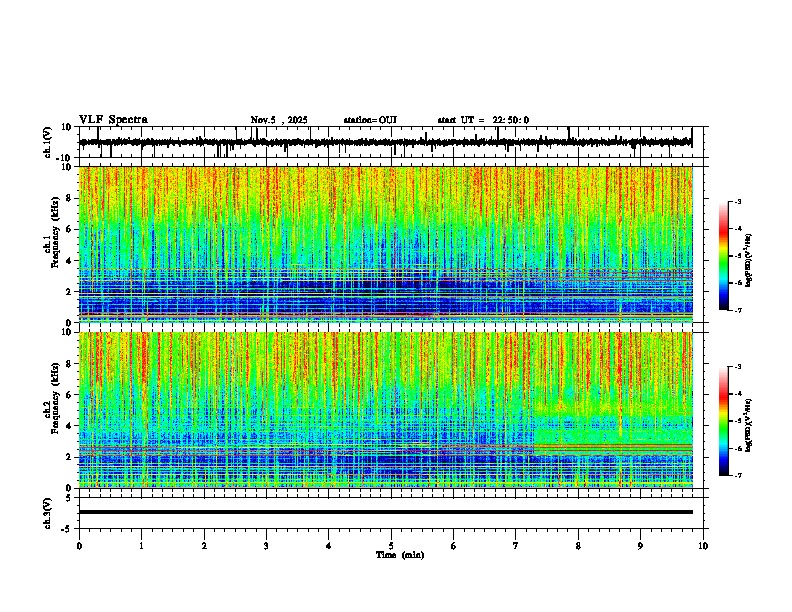Click inside the ch.1 frequency spectrogram panel
The image size is (792, 612).
coord(385,244)
